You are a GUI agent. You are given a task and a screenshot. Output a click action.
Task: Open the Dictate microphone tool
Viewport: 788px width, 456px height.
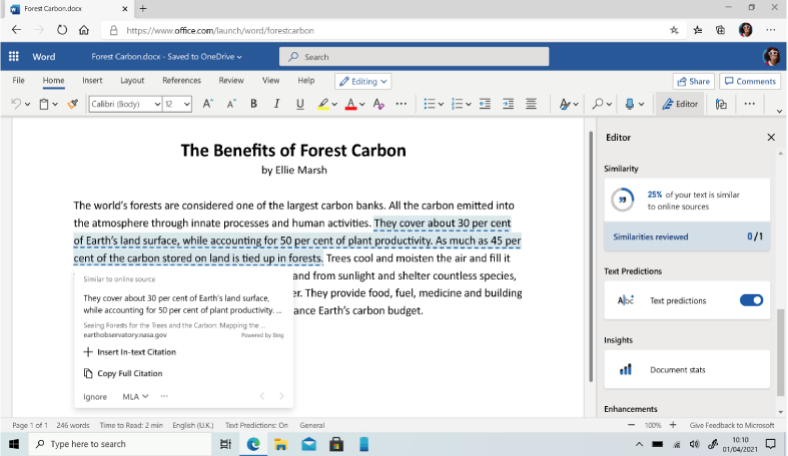(x=630, y=104)
